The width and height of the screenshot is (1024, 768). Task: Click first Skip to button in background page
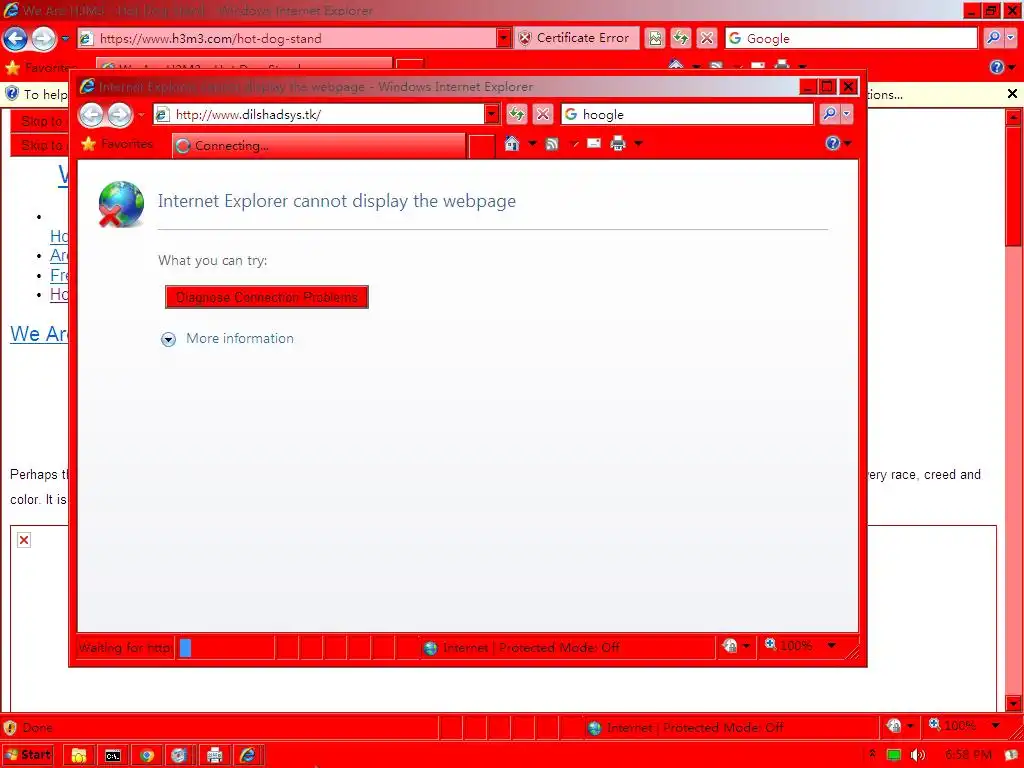click(x=40, y=121)
